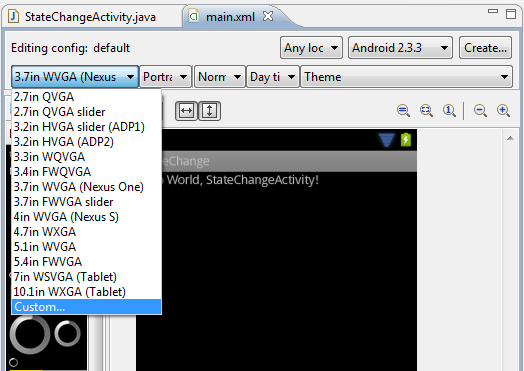Click the canvas scrollbar up arrow
Viewport: 524px width, 371px height.
510,138
